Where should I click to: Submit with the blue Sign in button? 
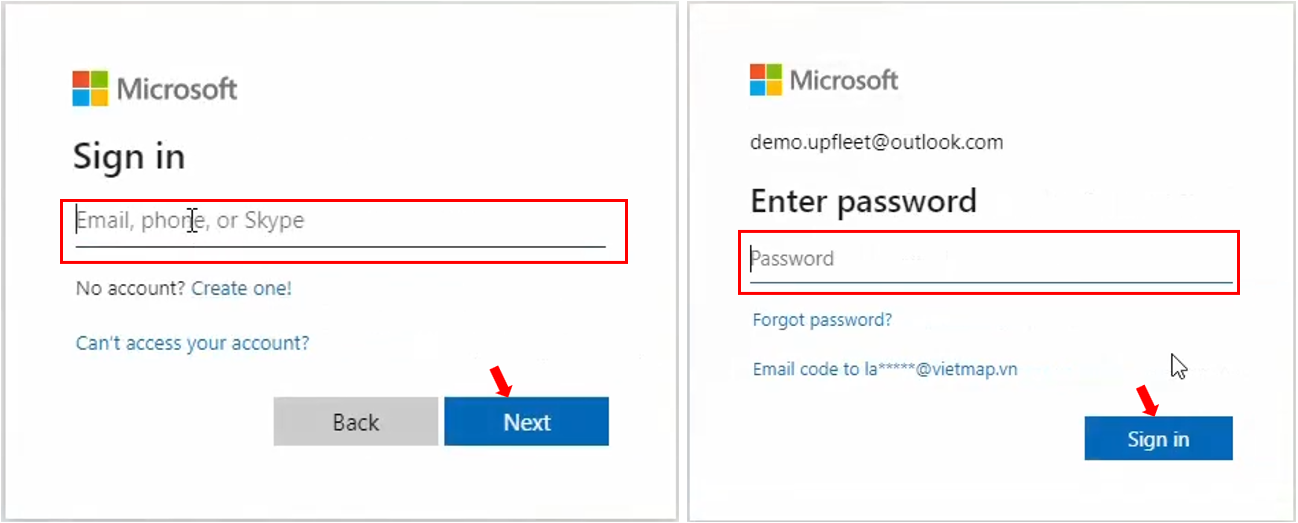[x=1159, y=439]
